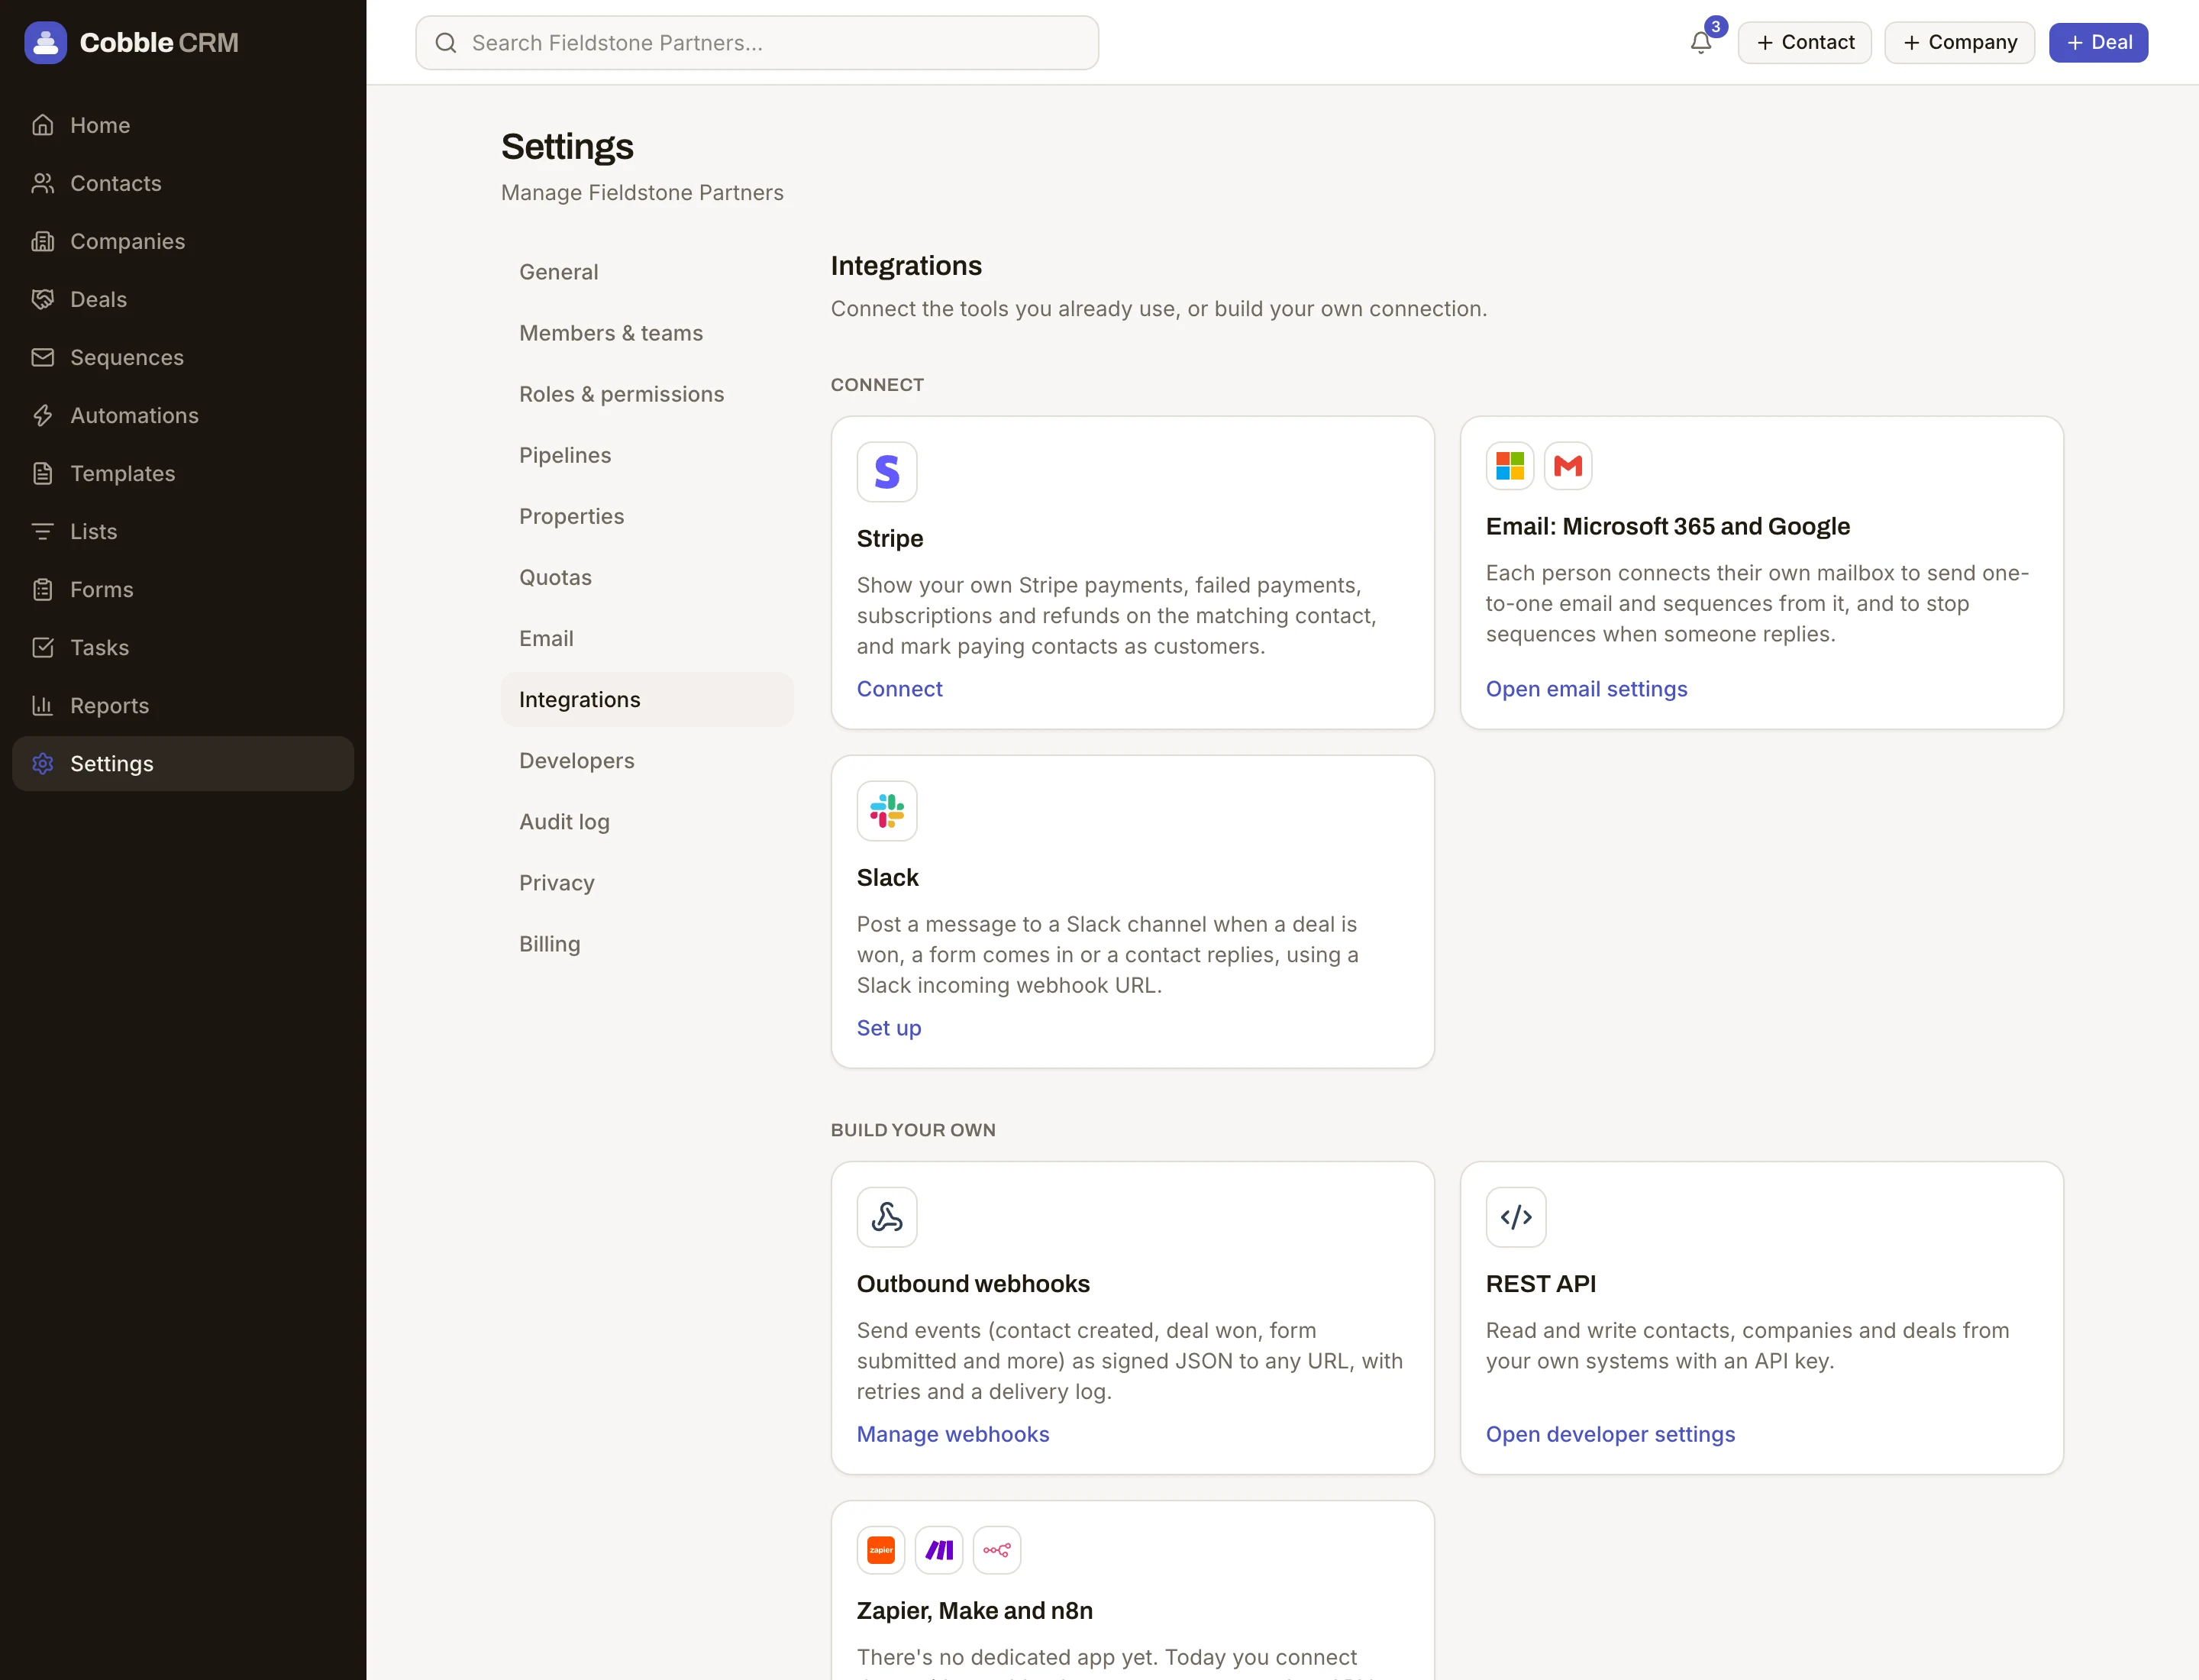Select the General settings tab
Screen dimensions: 2199x1680
pos(647,272)
